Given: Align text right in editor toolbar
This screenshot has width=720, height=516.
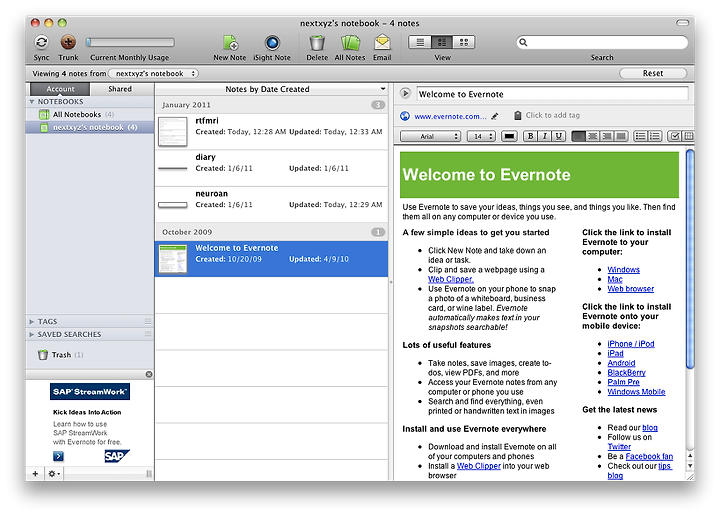Looking at the screenshot, I should 607,136.
